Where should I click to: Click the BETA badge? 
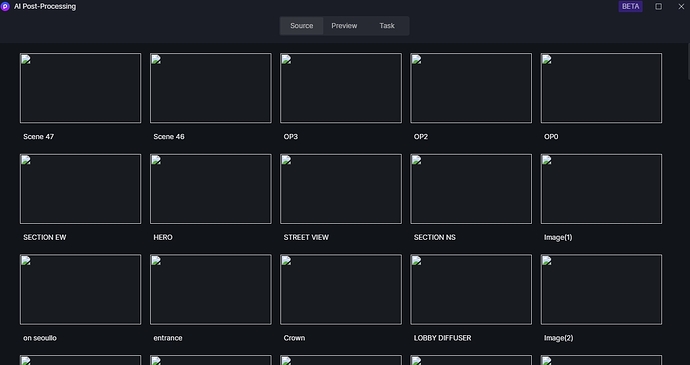click(x=630, y=7)
